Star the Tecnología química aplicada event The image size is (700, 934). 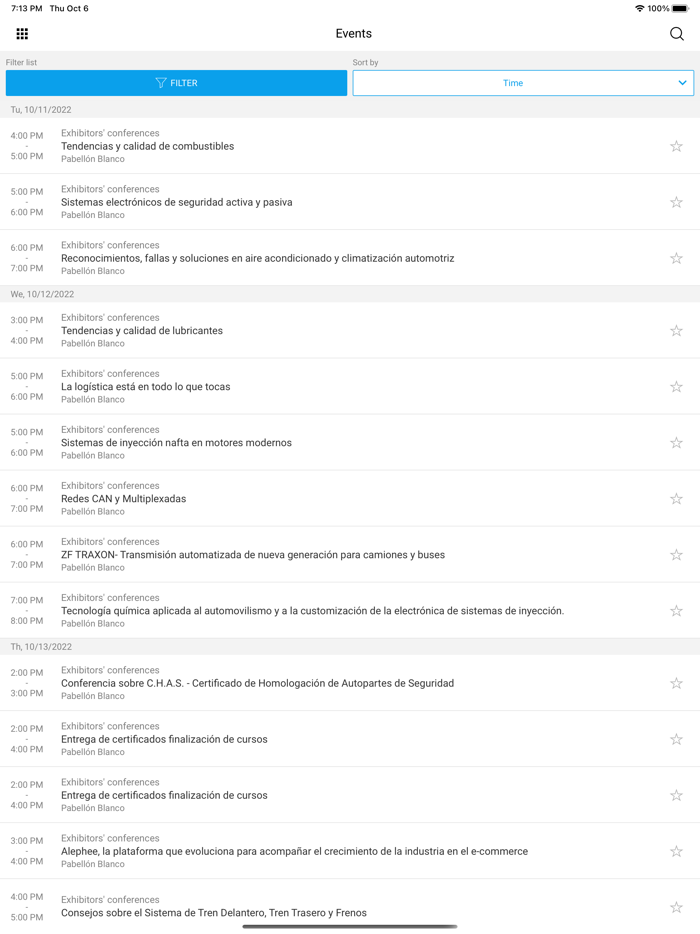click(676, 611)
